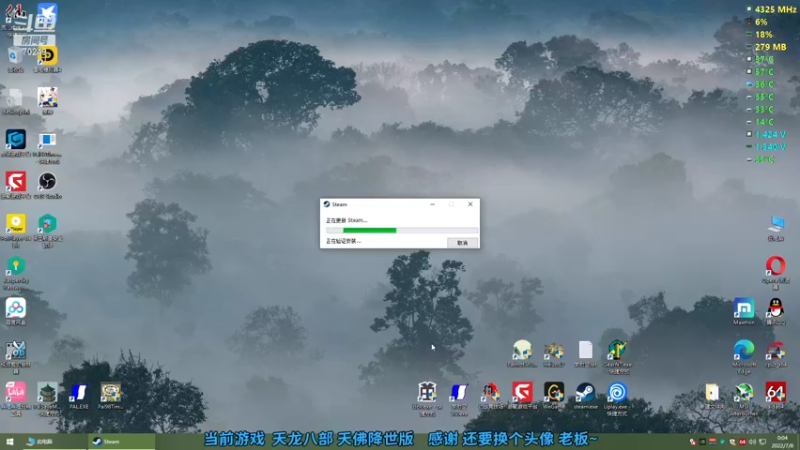Open the PAL.EXE desktop shortcut
Screen dimensions: 800x450
pyautogui.click(x=79, y=395)
